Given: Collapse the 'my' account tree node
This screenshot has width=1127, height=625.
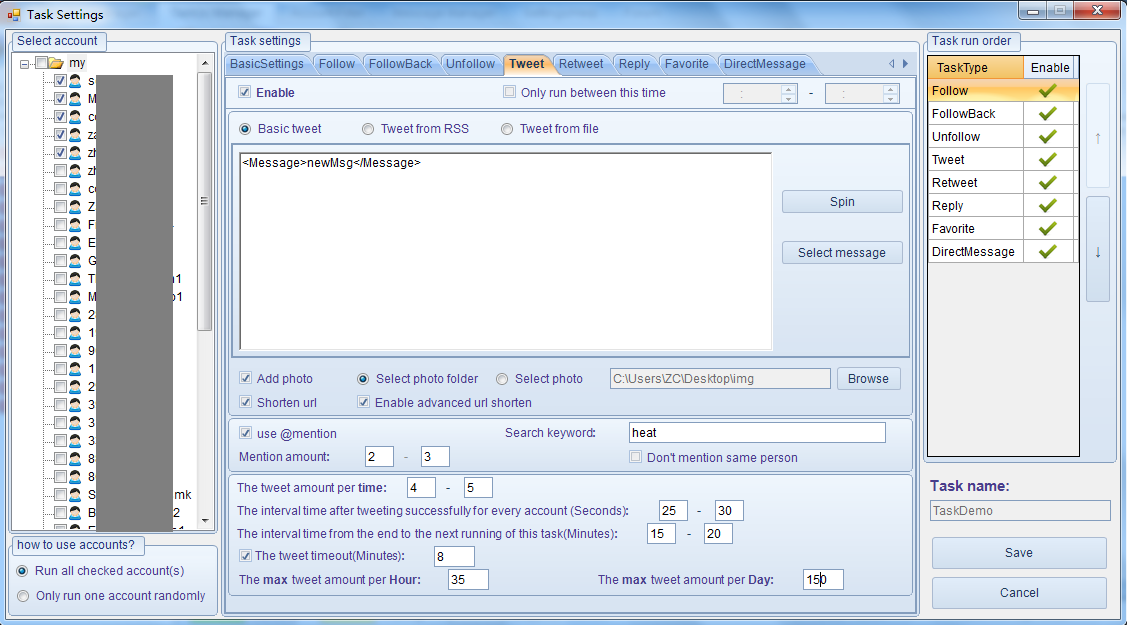Looking at the screenshot, I should [25, 63].
